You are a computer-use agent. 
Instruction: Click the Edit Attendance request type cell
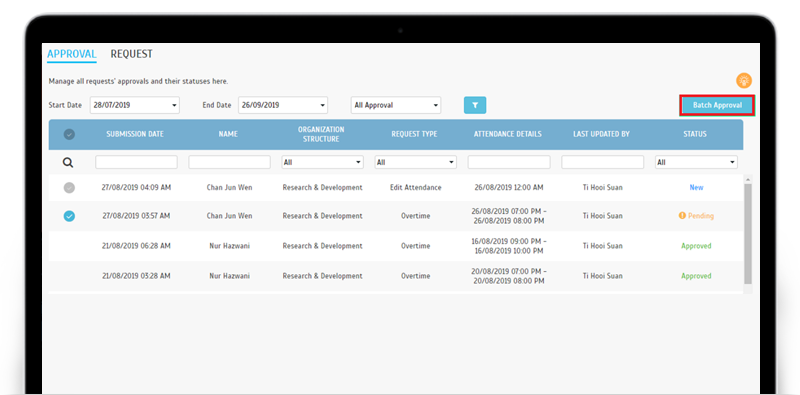(416, 187)
